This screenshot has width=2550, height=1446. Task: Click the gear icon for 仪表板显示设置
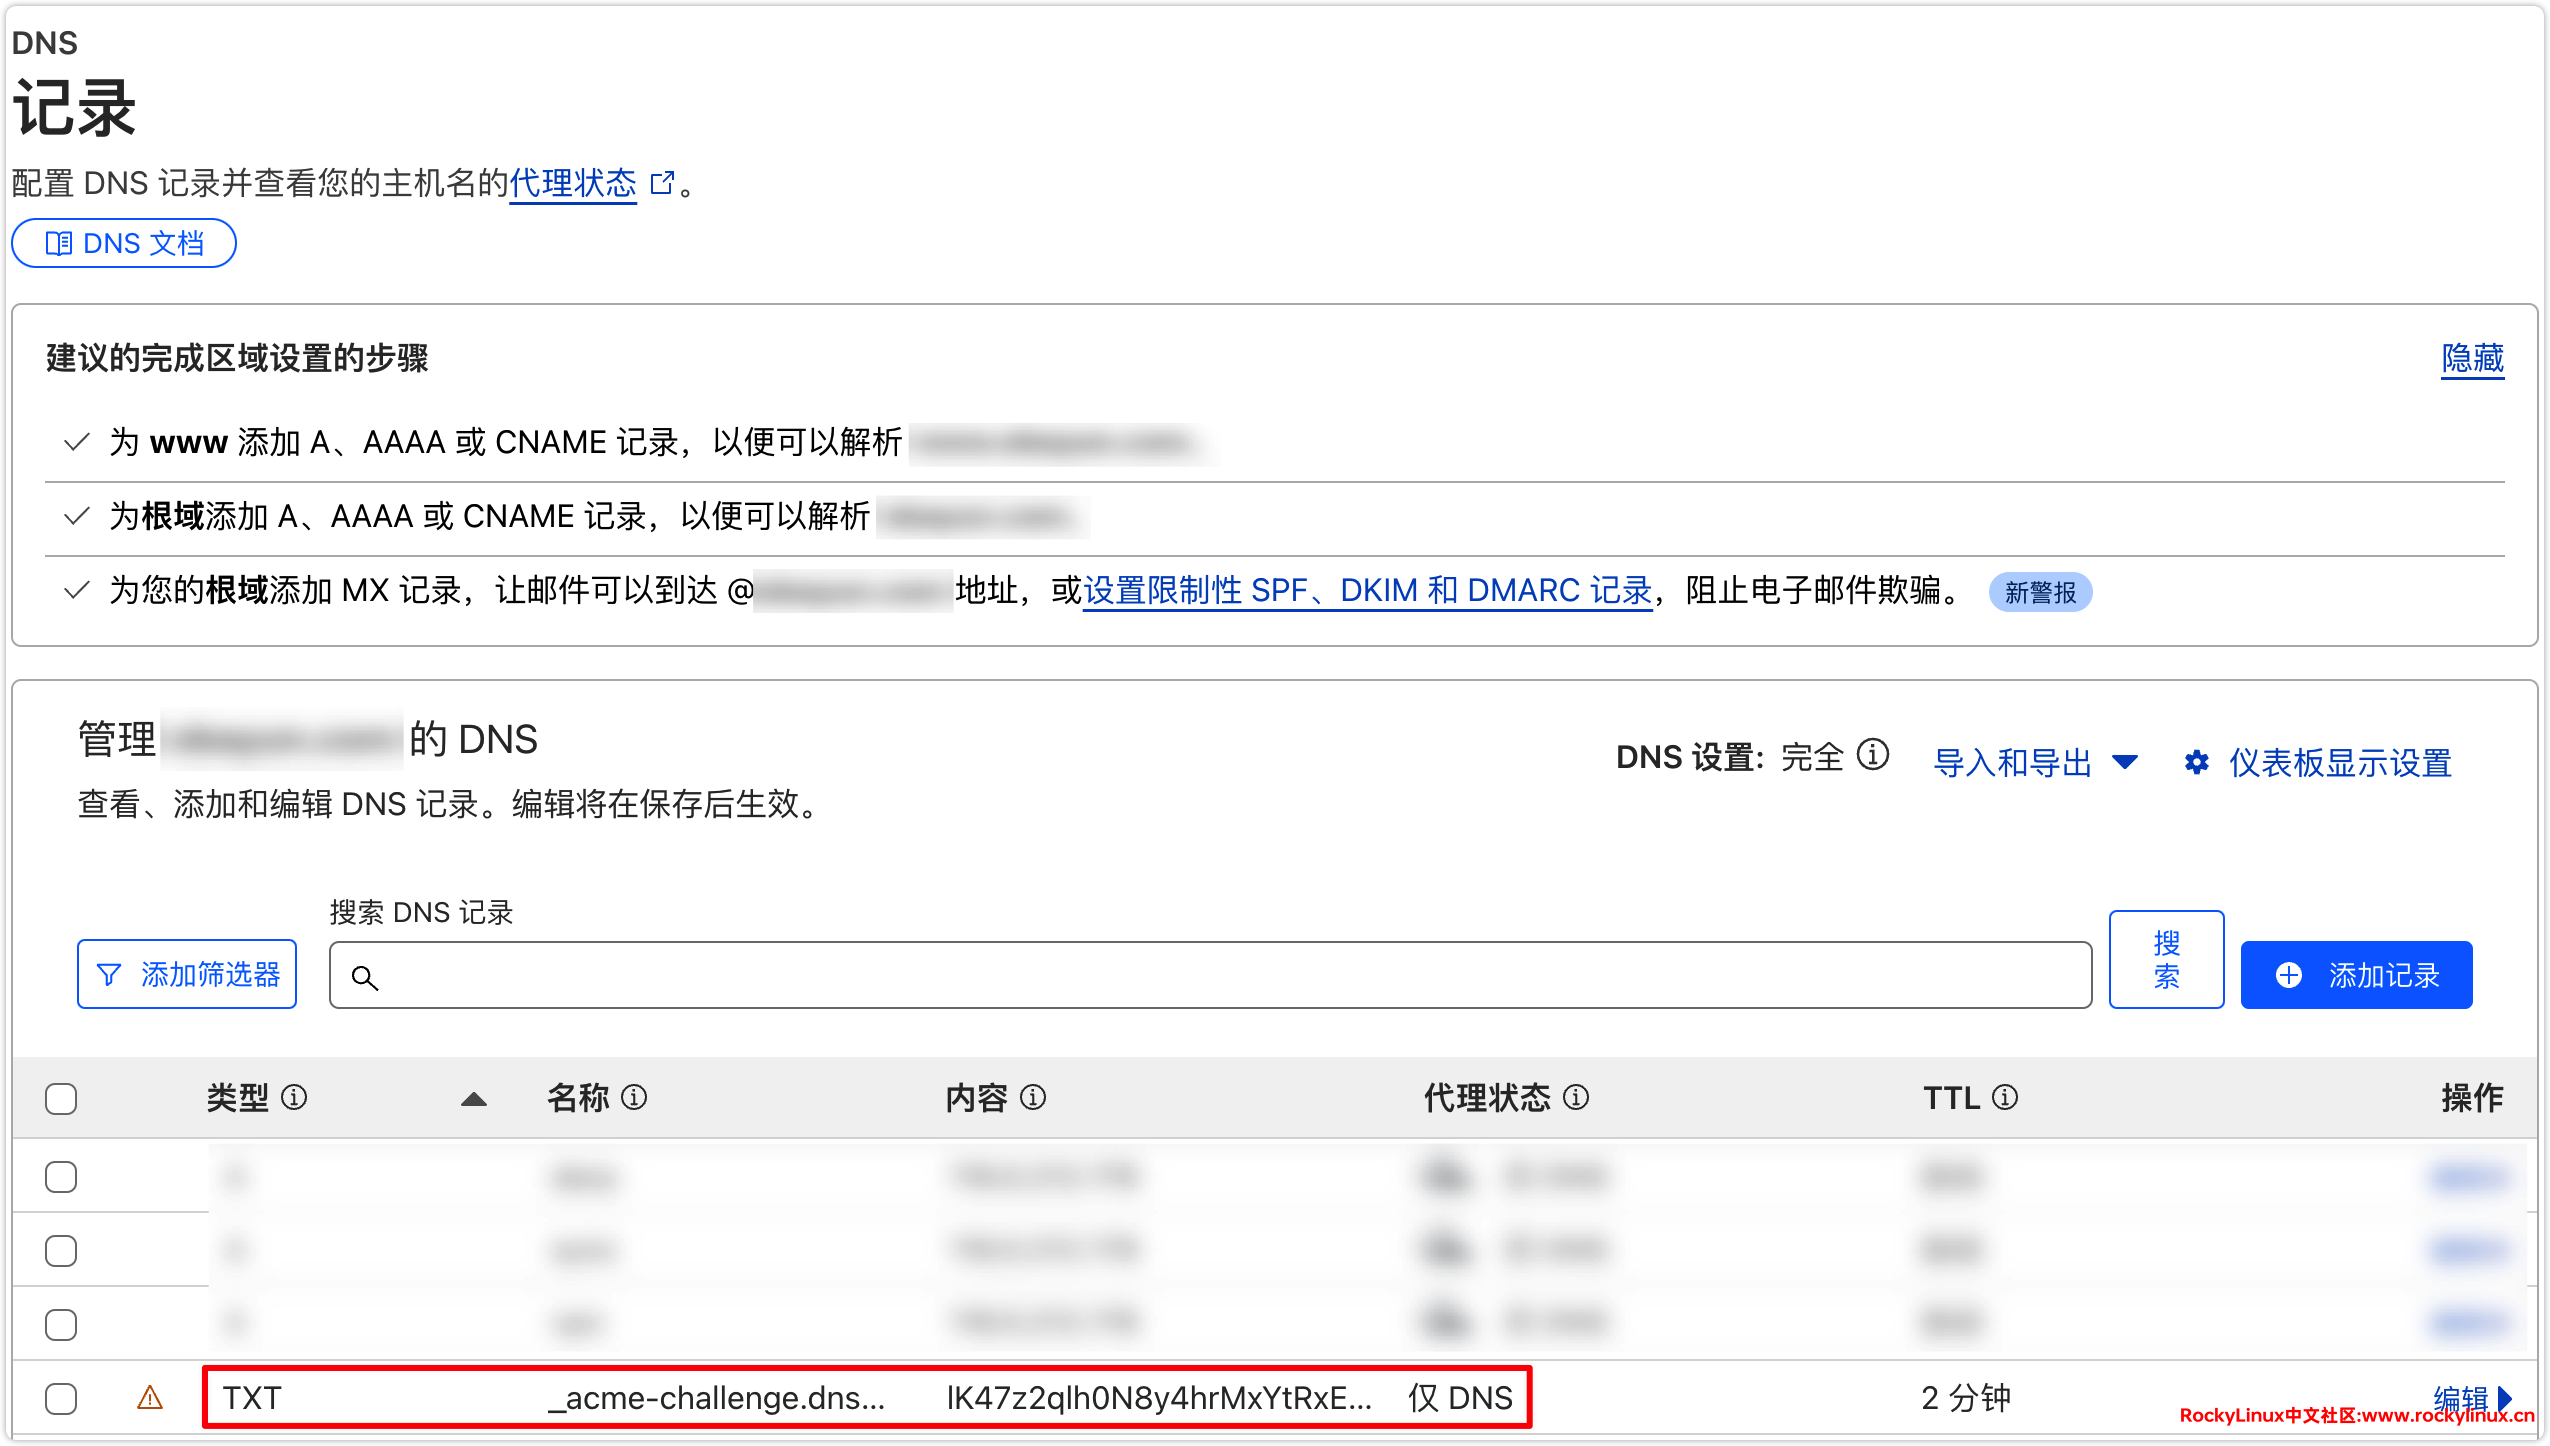tap(2196, 763)
